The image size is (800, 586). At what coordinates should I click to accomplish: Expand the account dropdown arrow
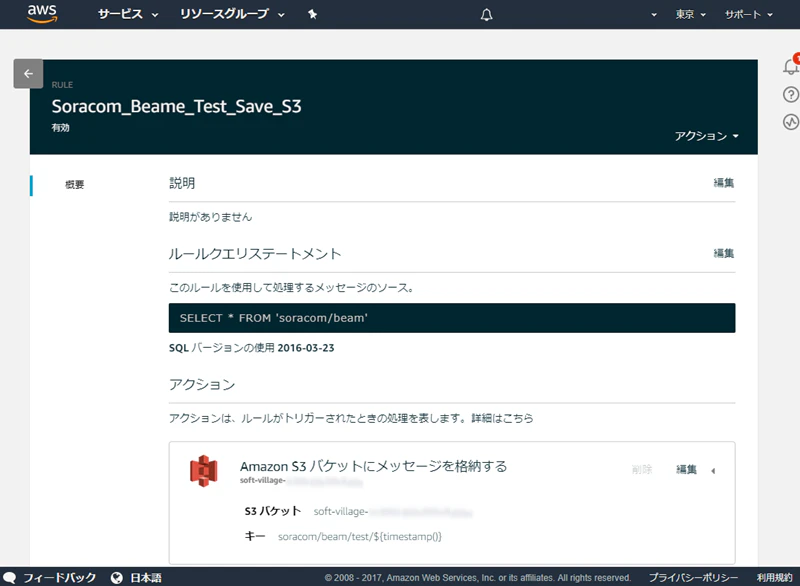(654, 15)
